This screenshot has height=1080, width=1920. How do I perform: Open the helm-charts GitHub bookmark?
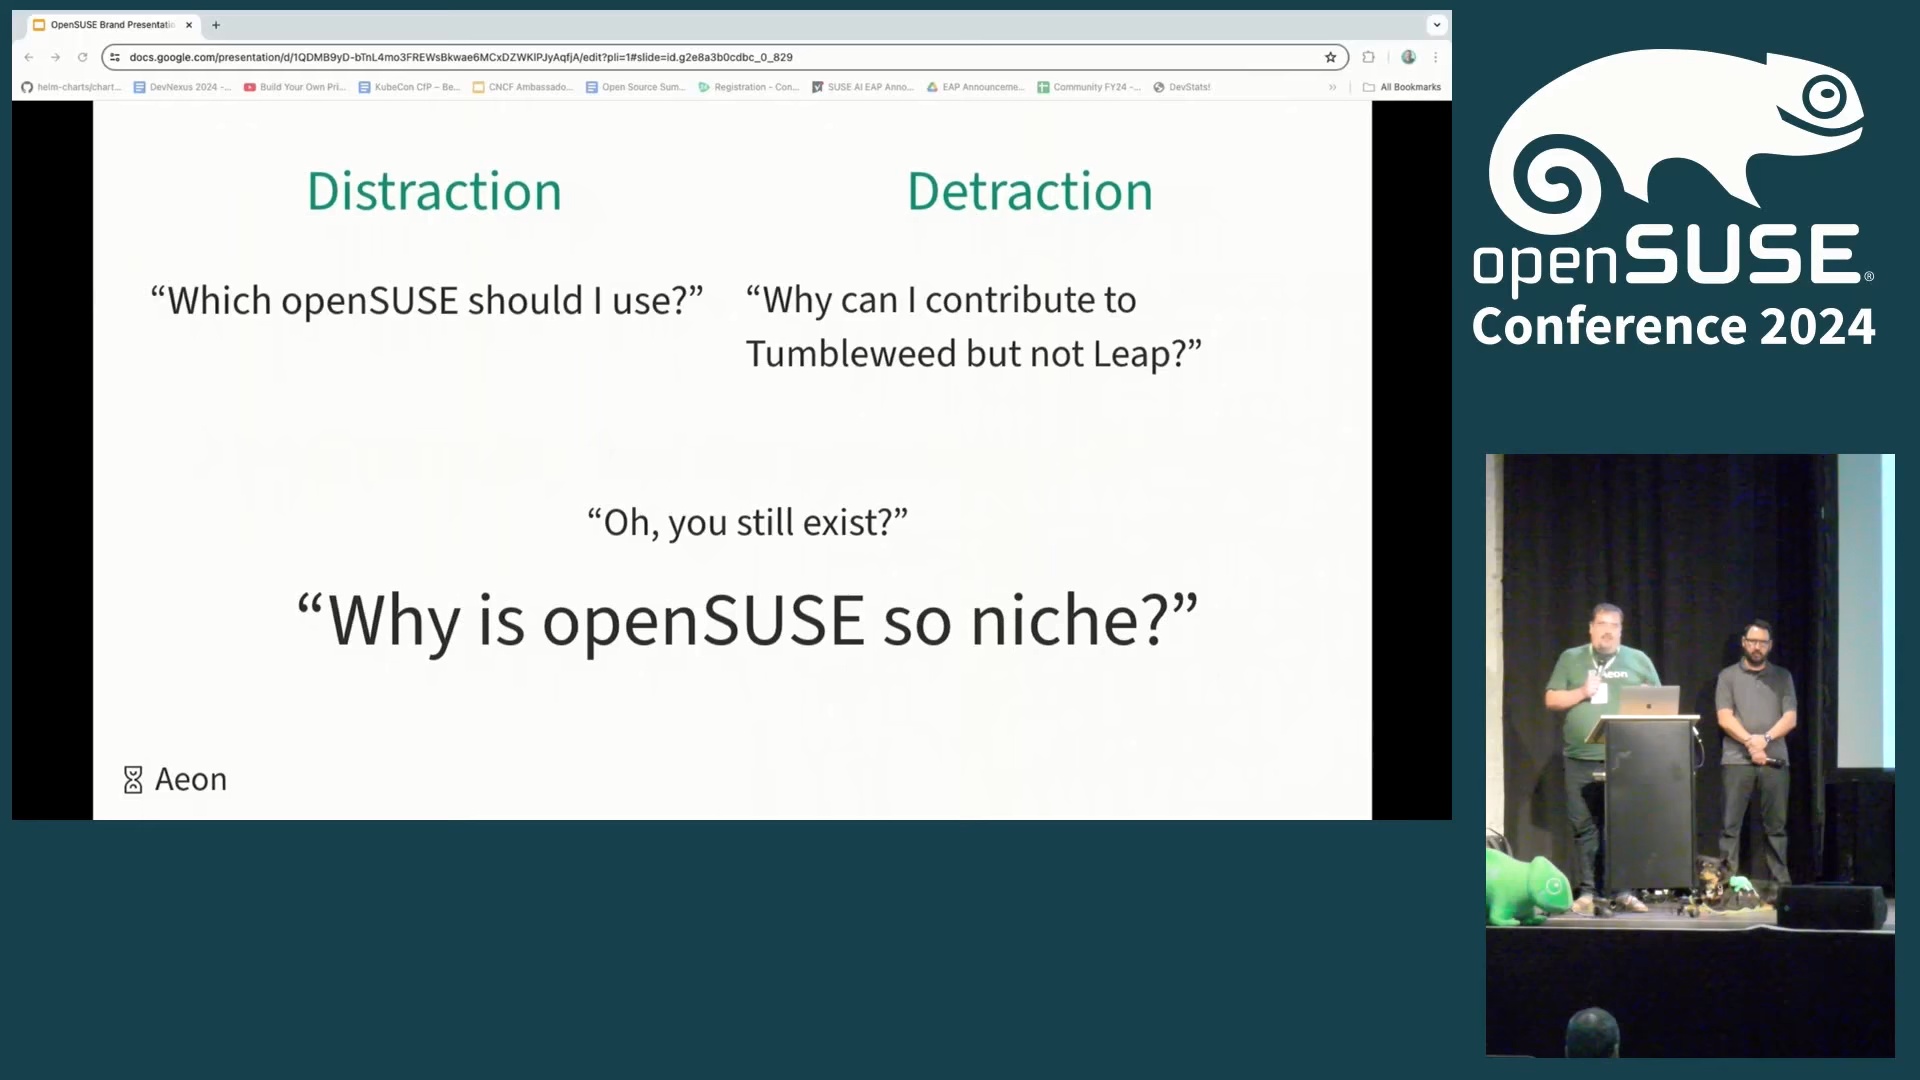(71, 87)
